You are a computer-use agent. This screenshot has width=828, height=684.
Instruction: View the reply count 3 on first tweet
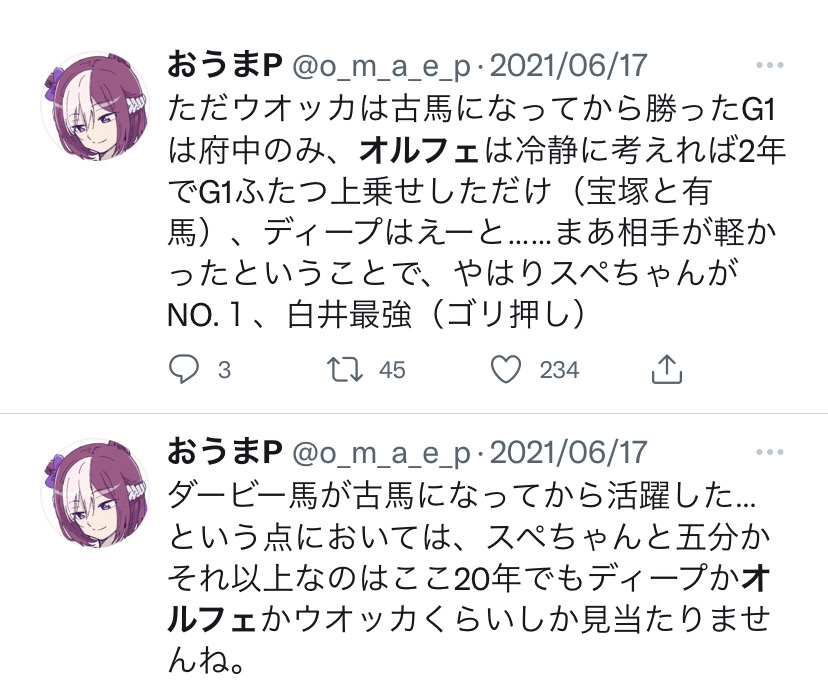224,370
